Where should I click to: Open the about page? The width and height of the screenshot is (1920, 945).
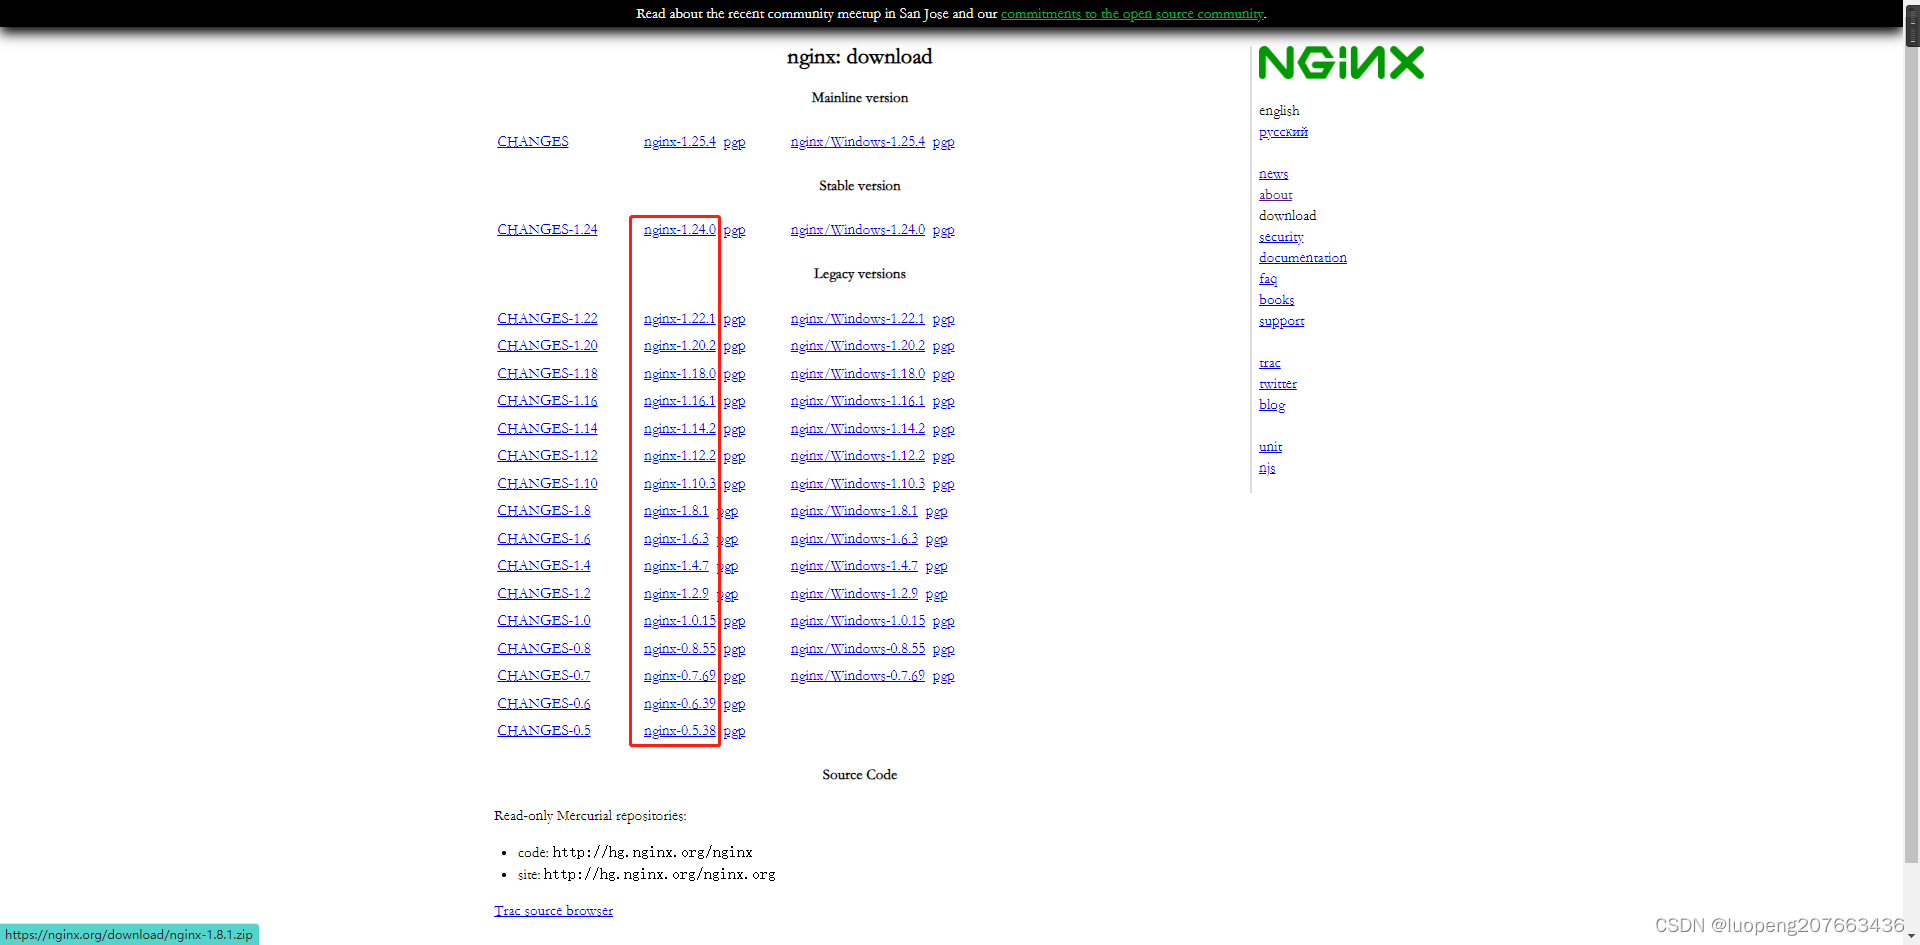point(1275,195)
